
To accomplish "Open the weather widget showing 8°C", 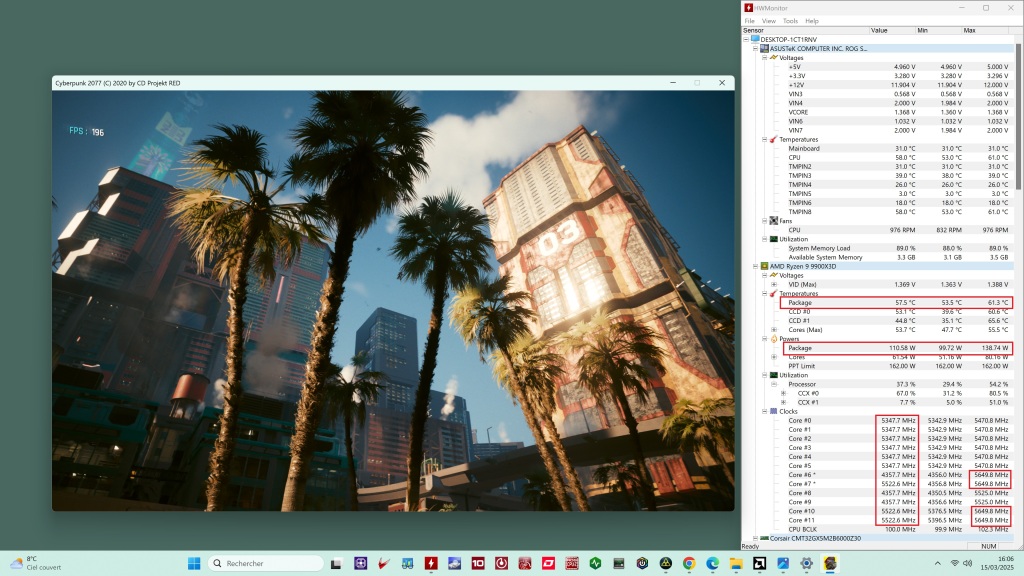I will [37, 563].
